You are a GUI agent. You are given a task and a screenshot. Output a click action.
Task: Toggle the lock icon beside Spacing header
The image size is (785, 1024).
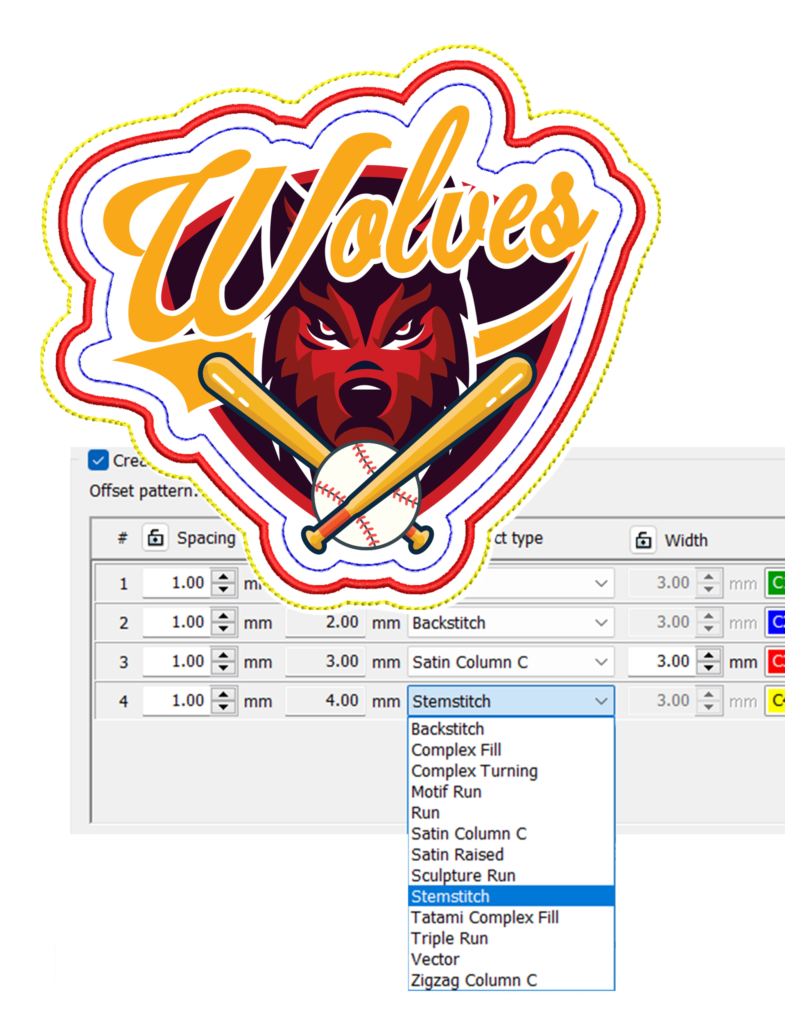point(155,538)
